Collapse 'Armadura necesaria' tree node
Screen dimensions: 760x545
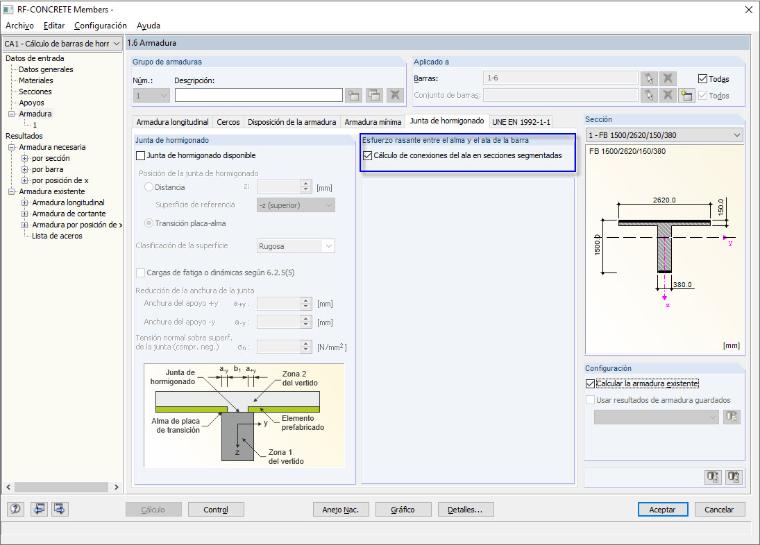(x=12, y=147)
